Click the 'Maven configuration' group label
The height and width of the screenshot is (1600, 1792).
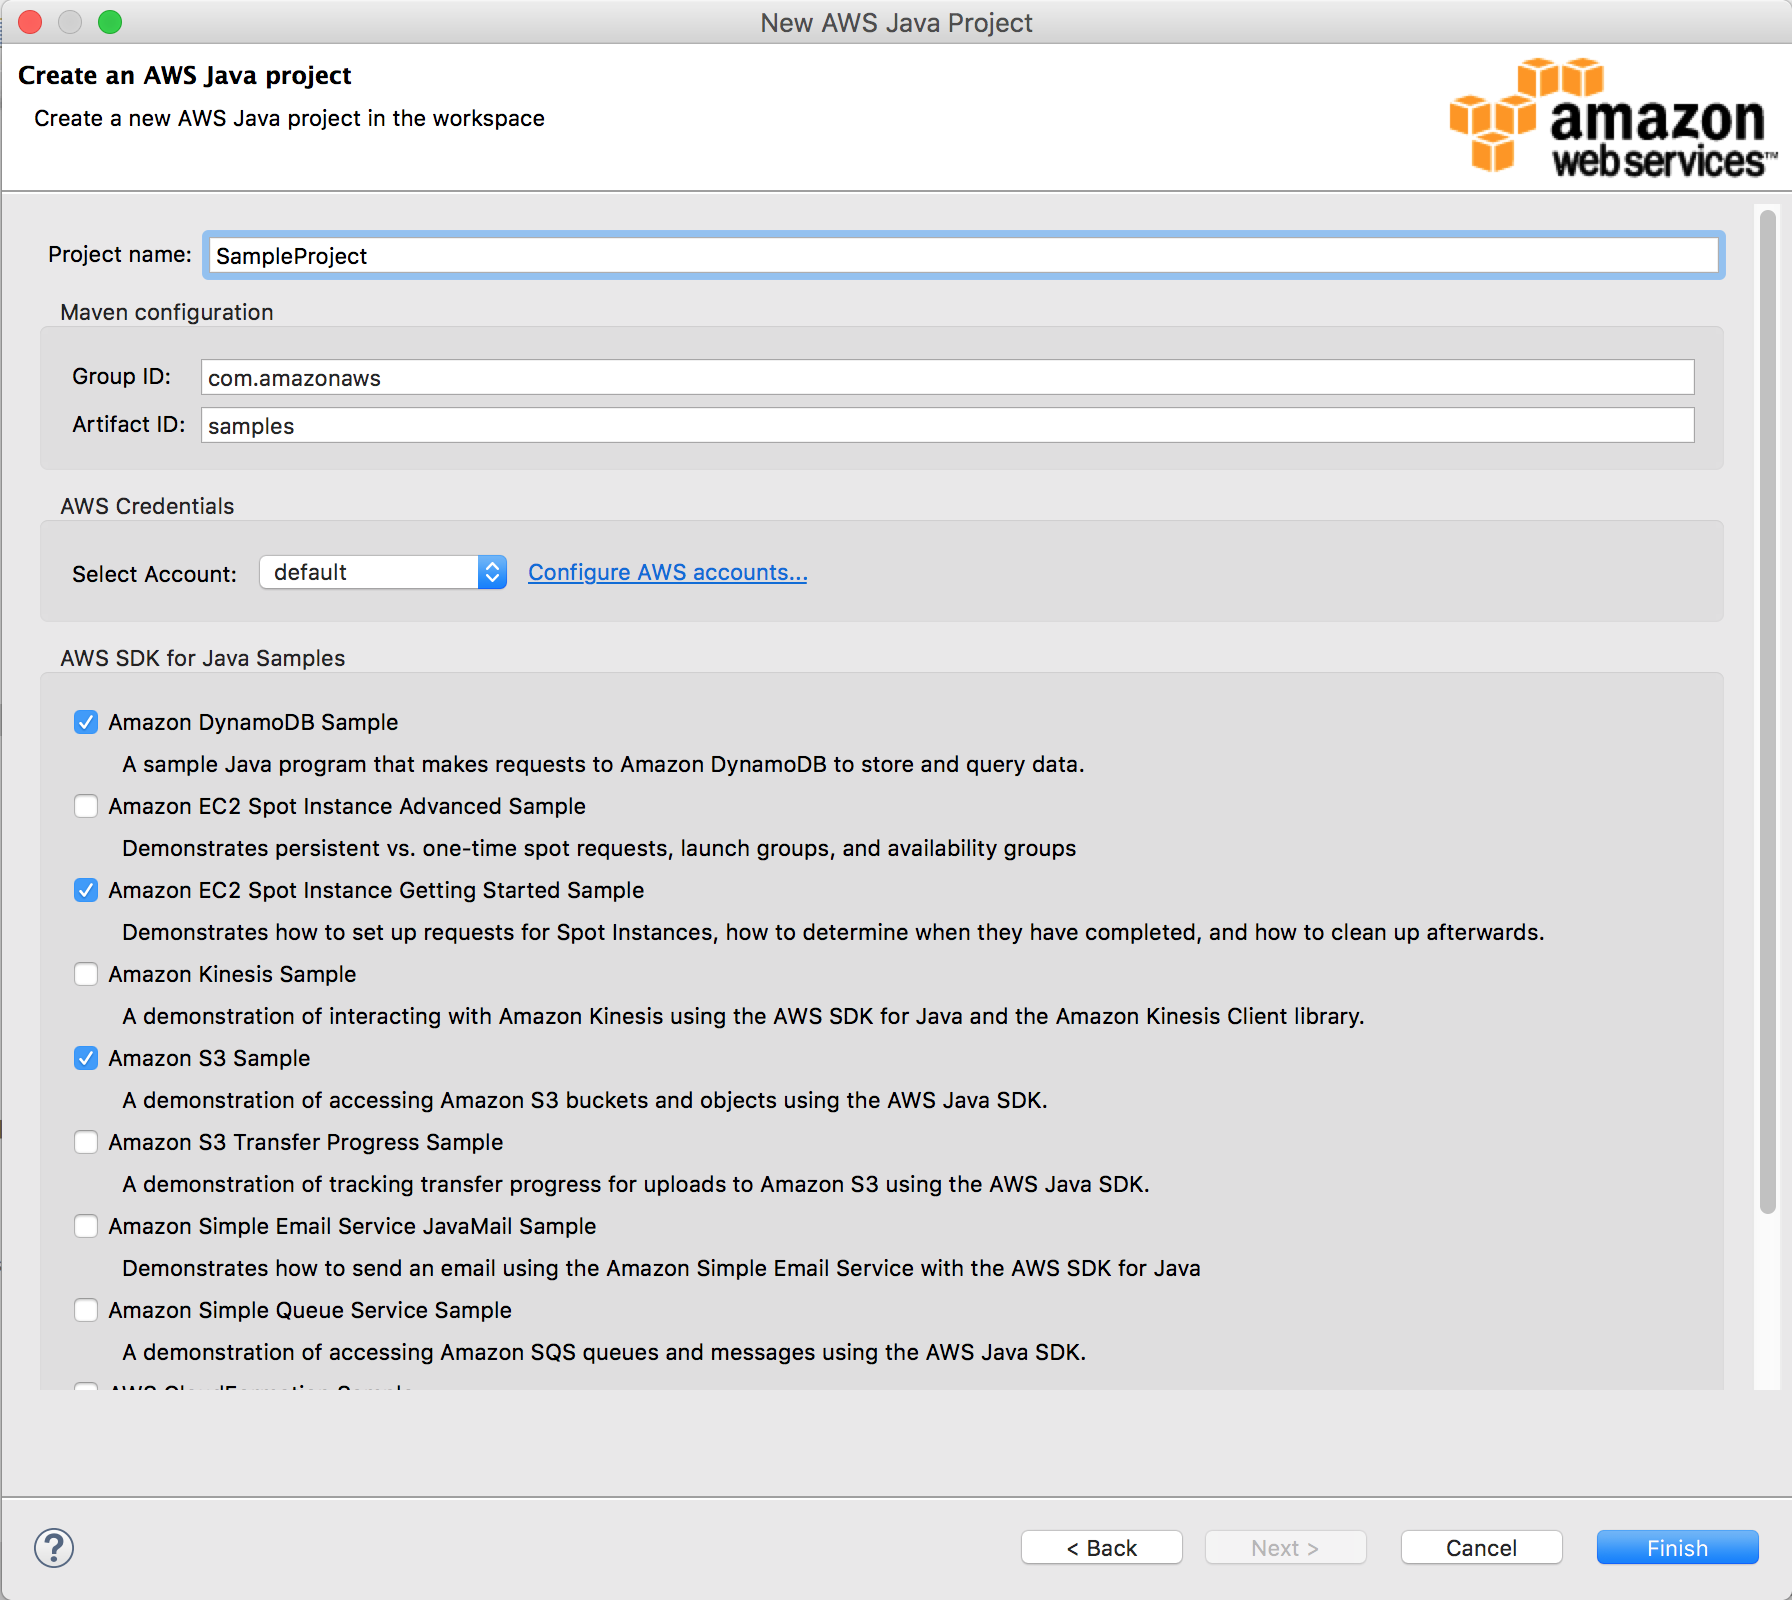(167, 312)
